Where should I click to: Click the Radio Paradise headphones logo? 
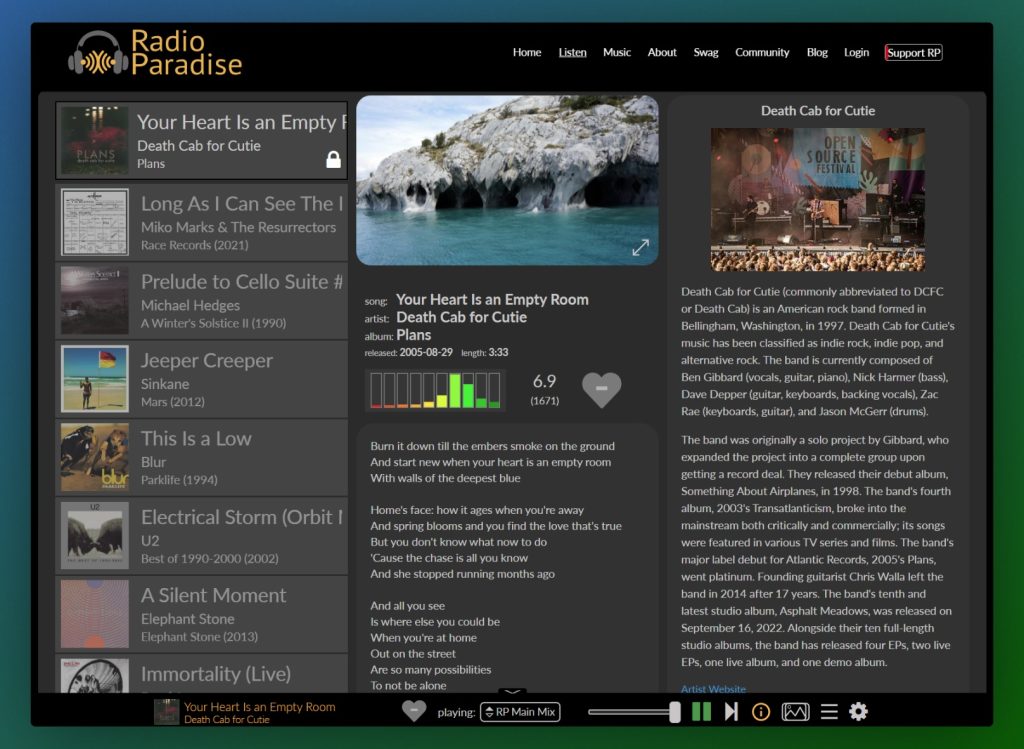98,55
